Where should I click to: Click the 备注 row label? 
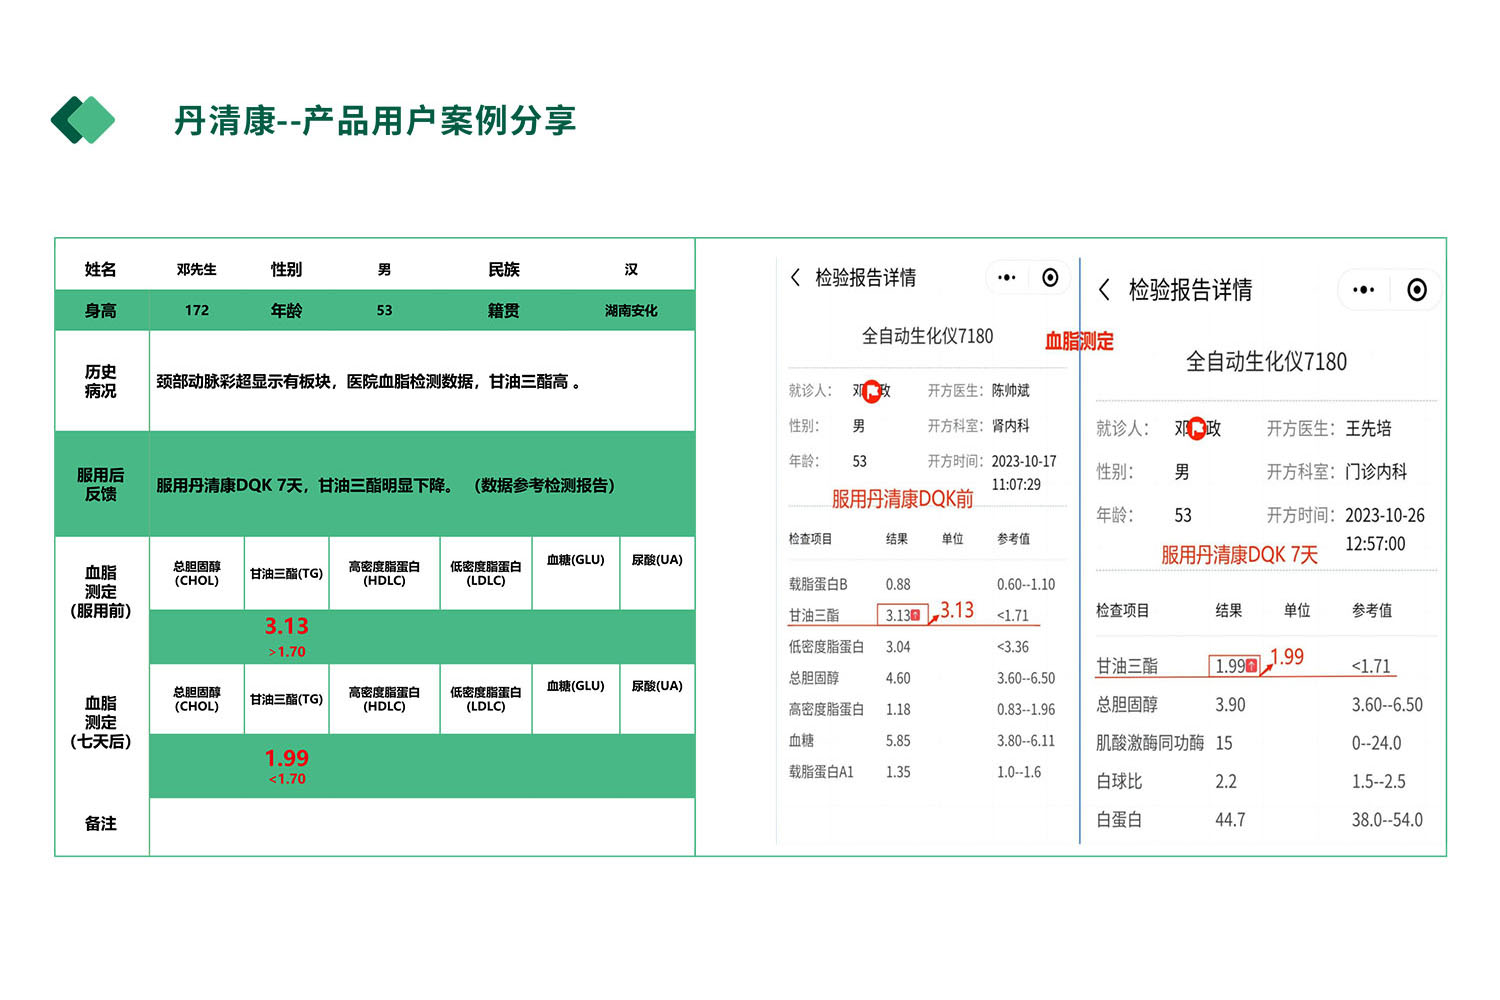coord(101,823)
